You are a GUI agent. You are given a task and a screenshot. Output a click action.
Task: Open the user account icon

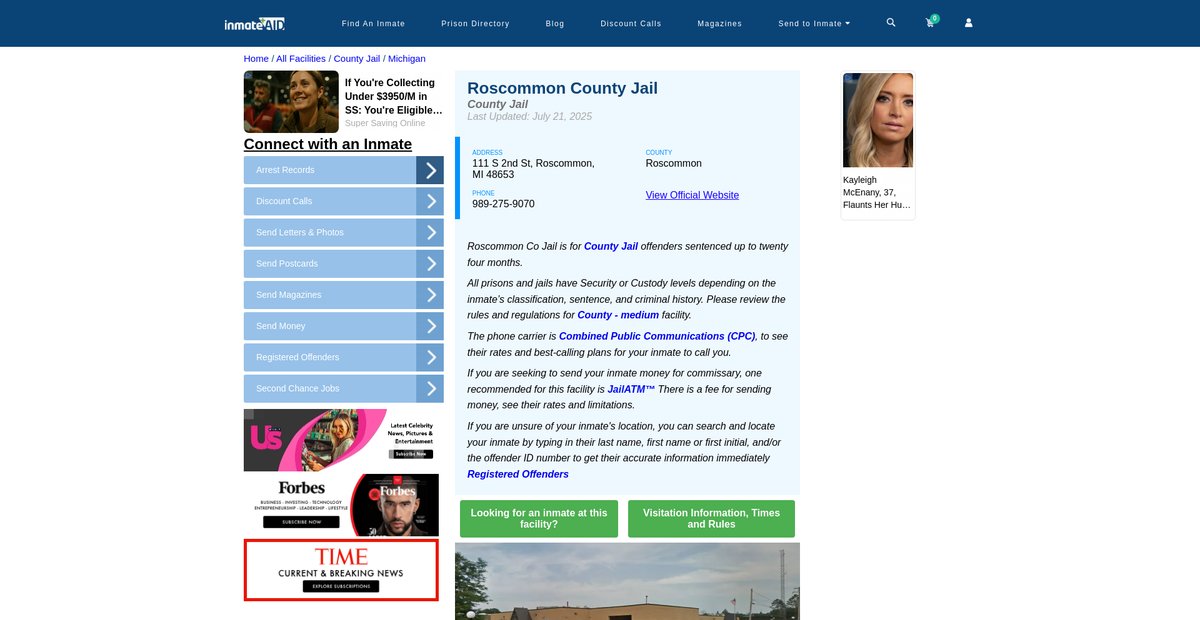[968, 22]
